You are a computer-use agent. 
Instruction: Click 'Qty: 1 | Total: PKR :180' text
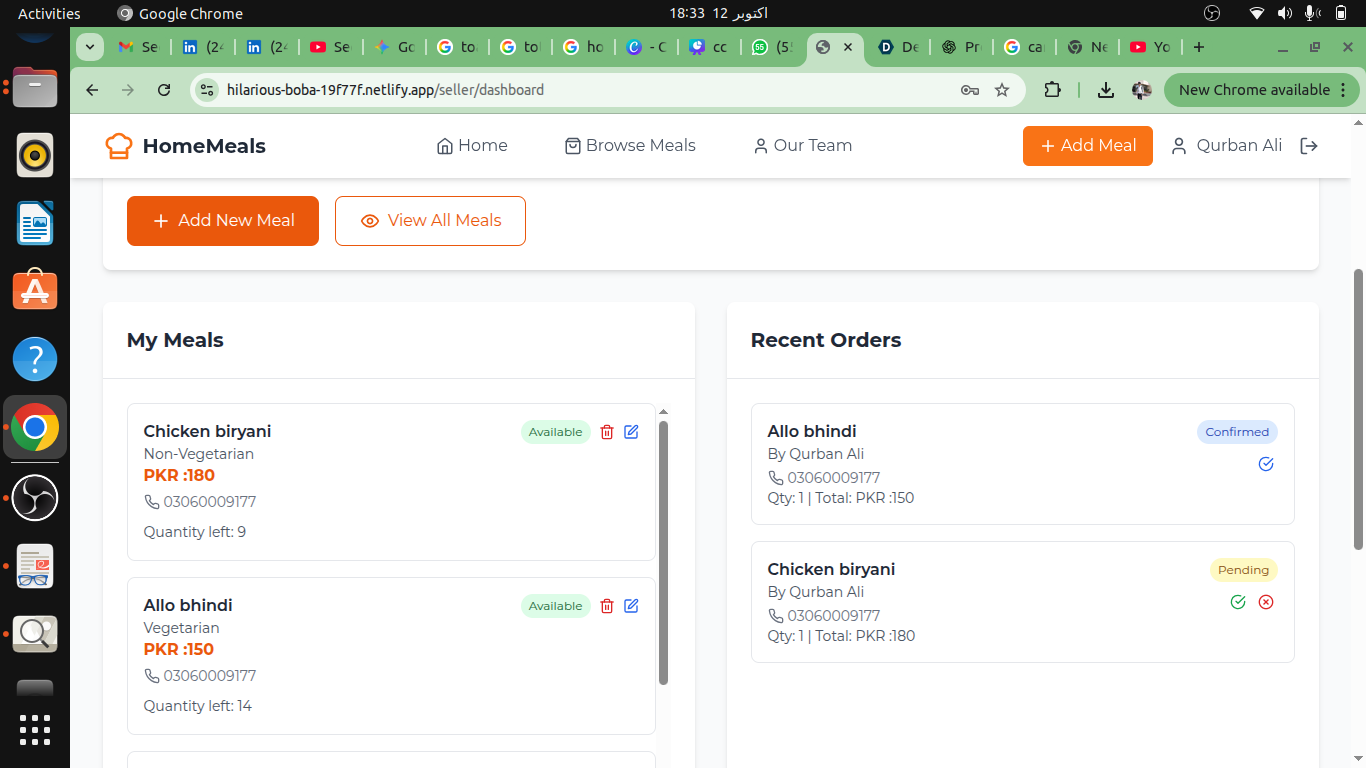click(x=841, y=636)
